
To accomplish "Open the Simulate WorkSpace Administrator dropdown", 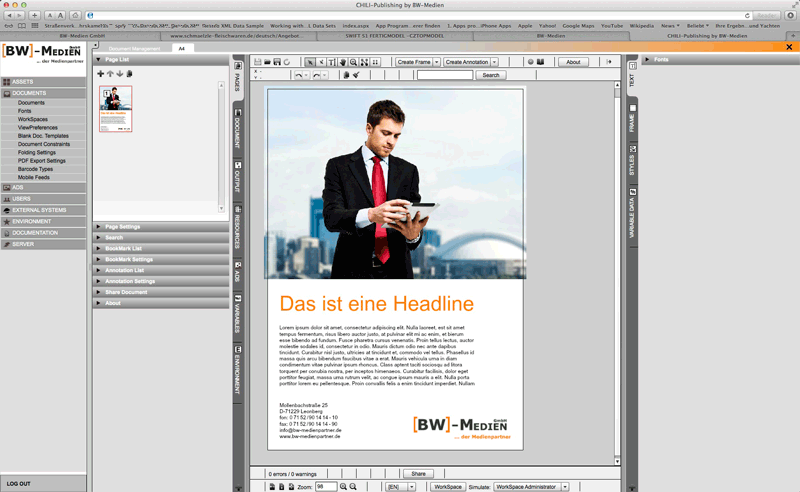I will (565, 486).
